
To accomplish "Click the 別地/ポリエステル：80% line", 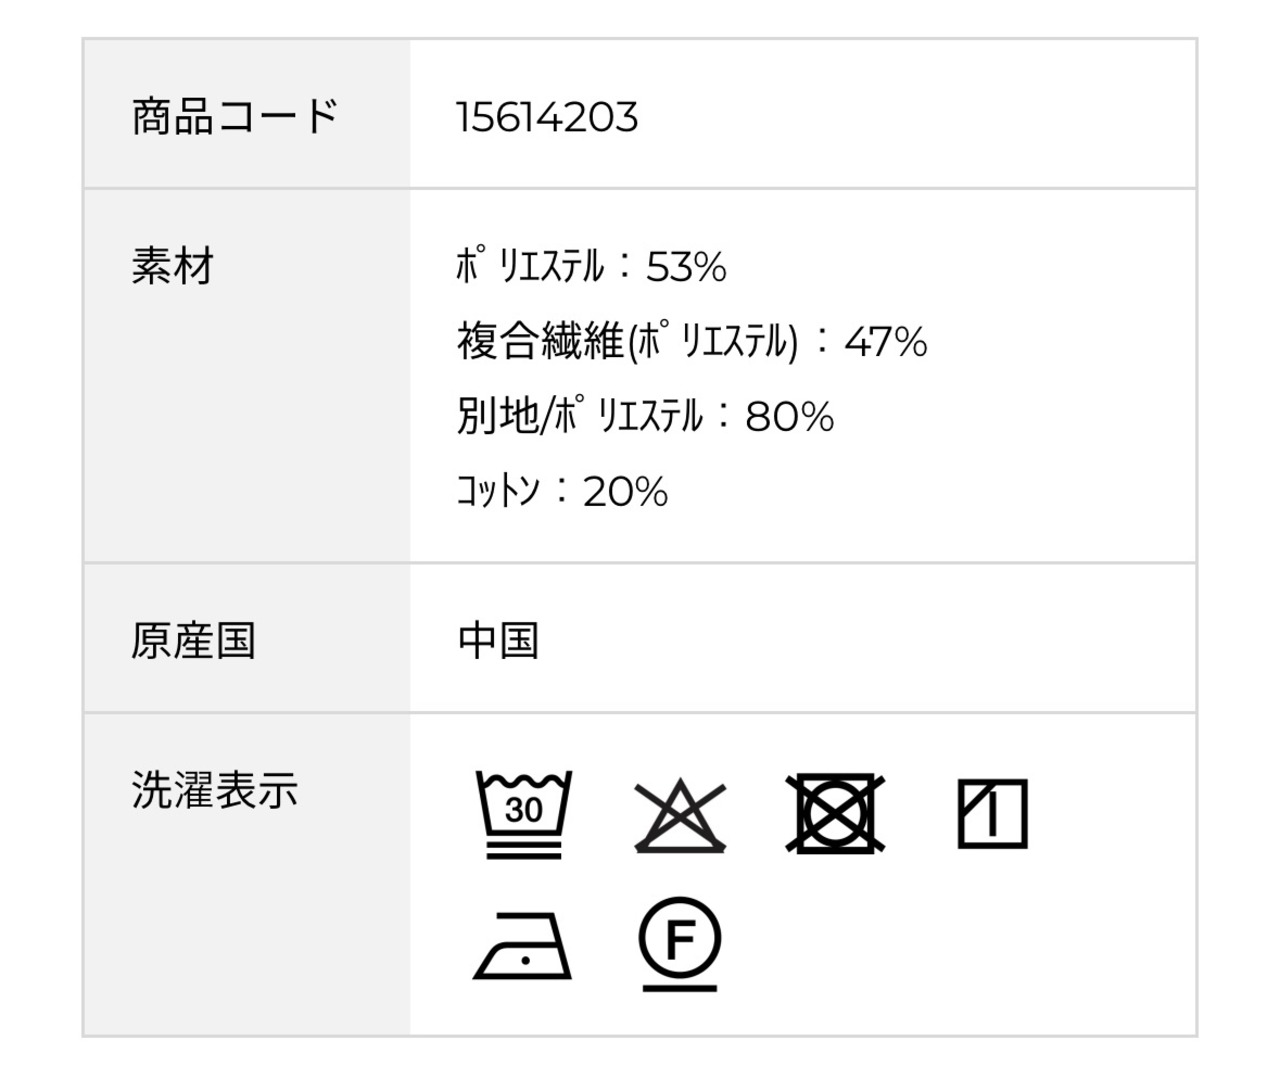I will click(x=645, y=416).
